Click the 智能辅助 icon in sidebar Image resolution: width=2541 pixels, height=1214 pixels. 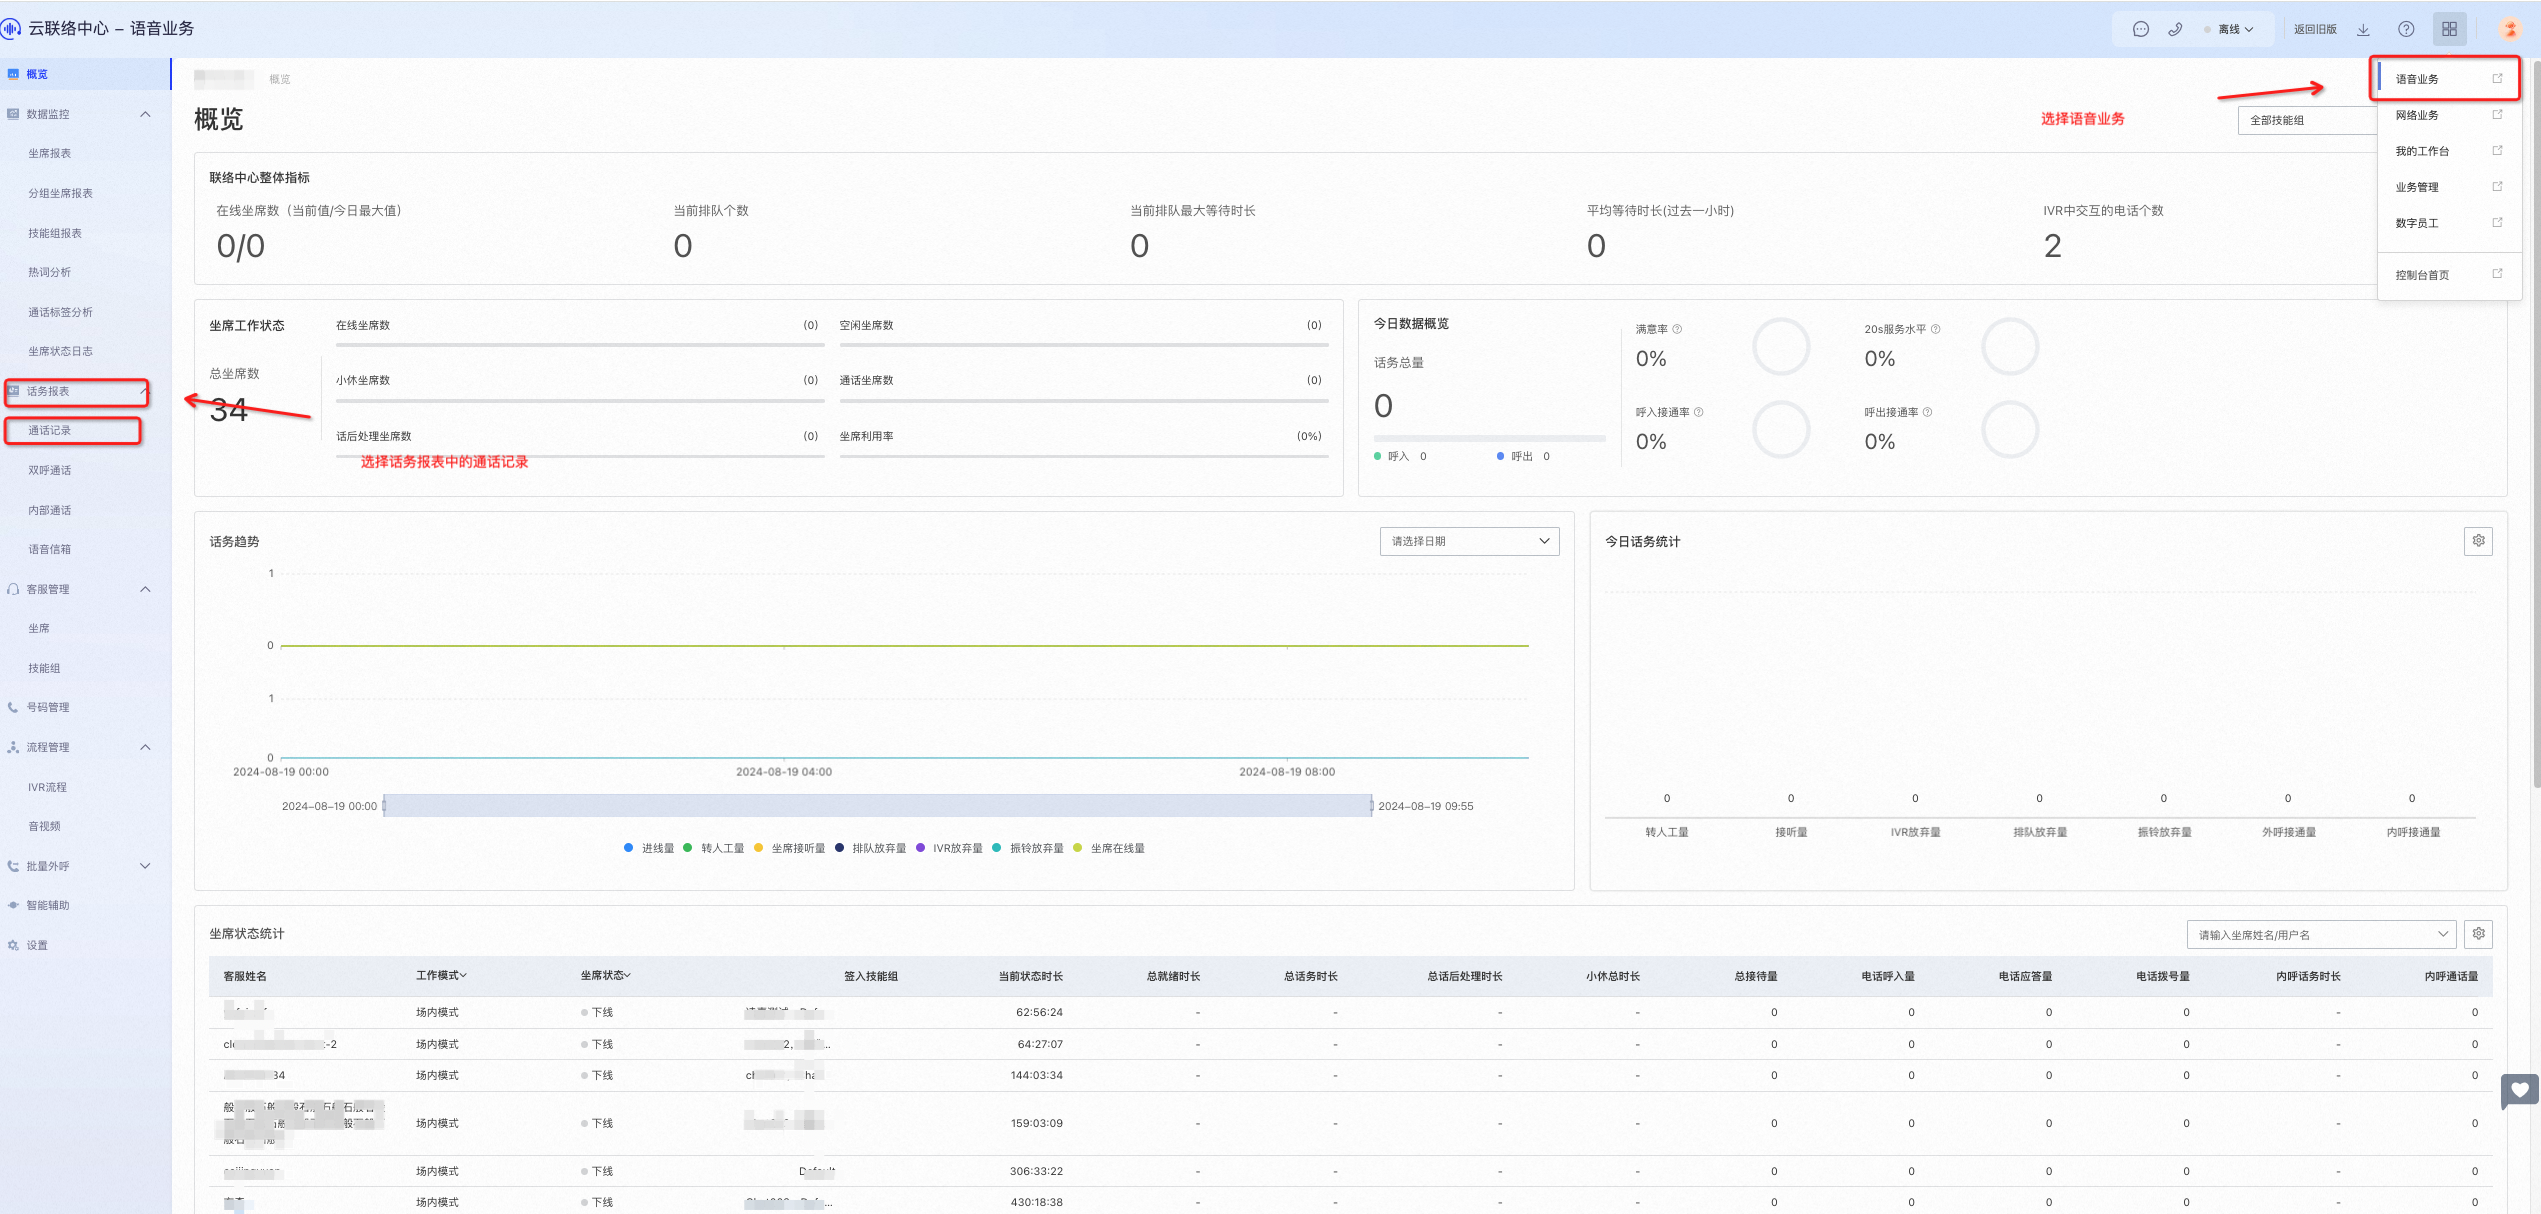[13, 905]
